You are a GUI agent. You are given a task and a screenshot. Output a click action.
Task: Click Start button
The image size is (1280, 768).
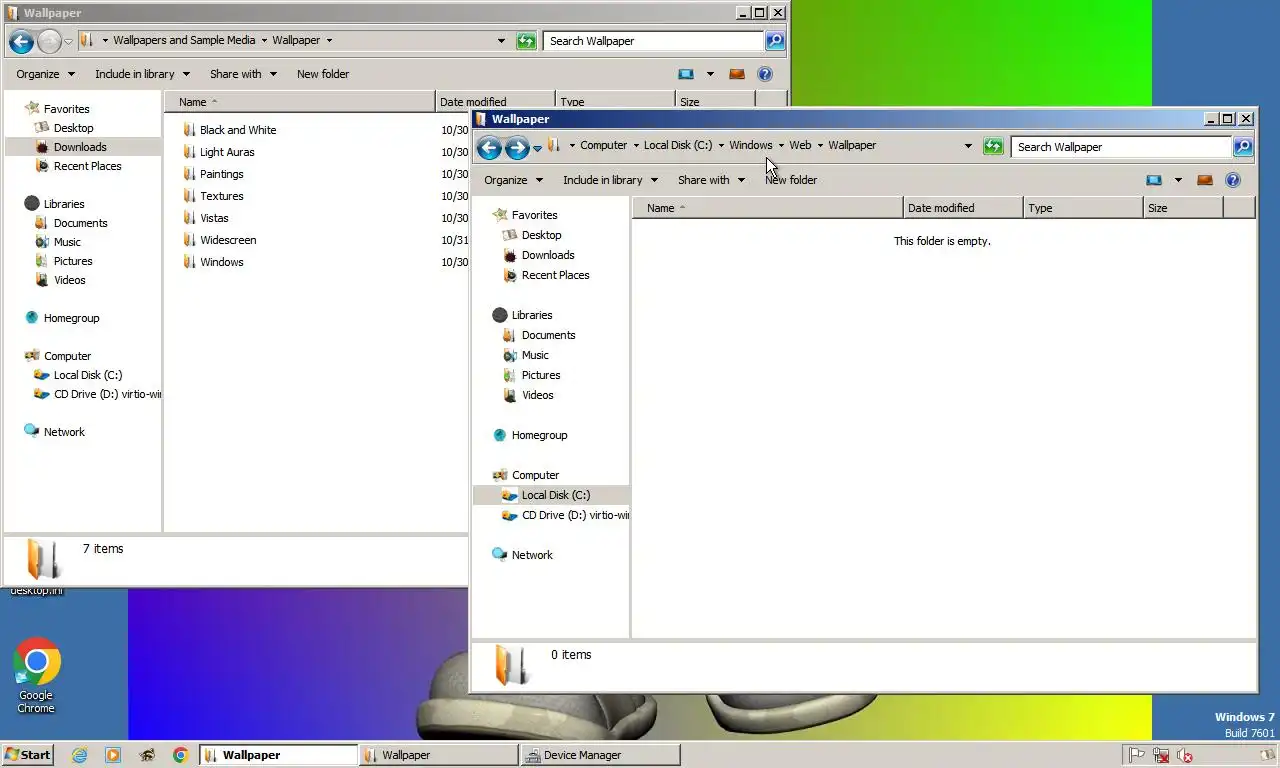tap(28, 755)
